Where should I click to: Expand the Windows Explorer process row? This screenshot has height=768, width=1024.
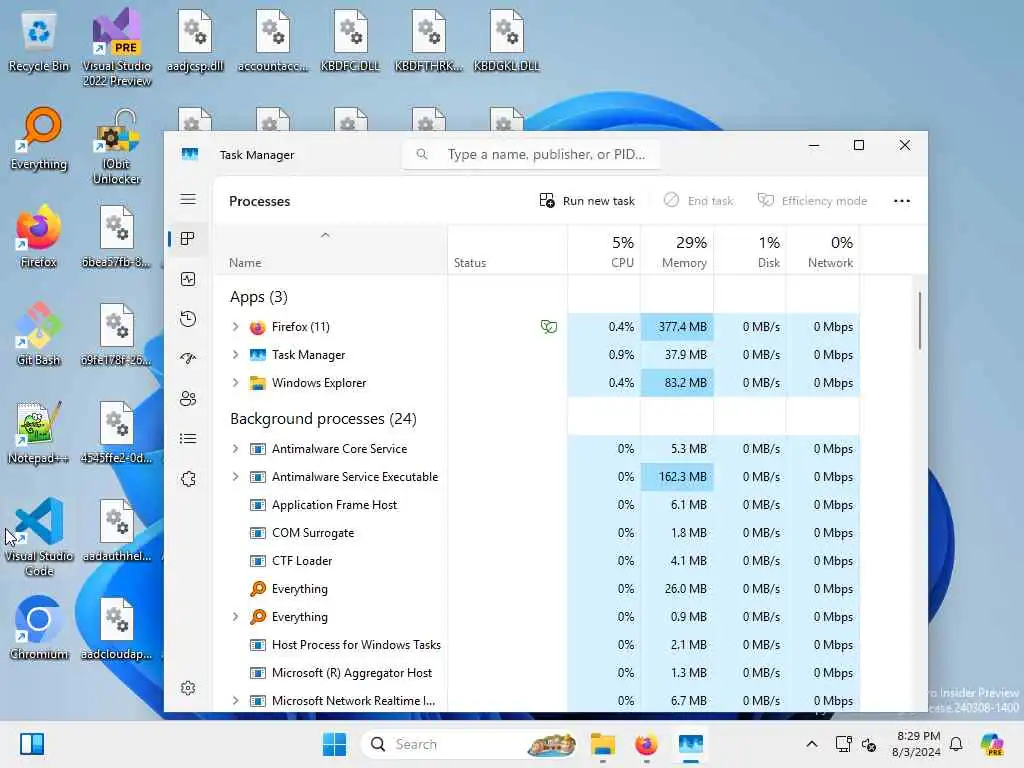point(235,383)
